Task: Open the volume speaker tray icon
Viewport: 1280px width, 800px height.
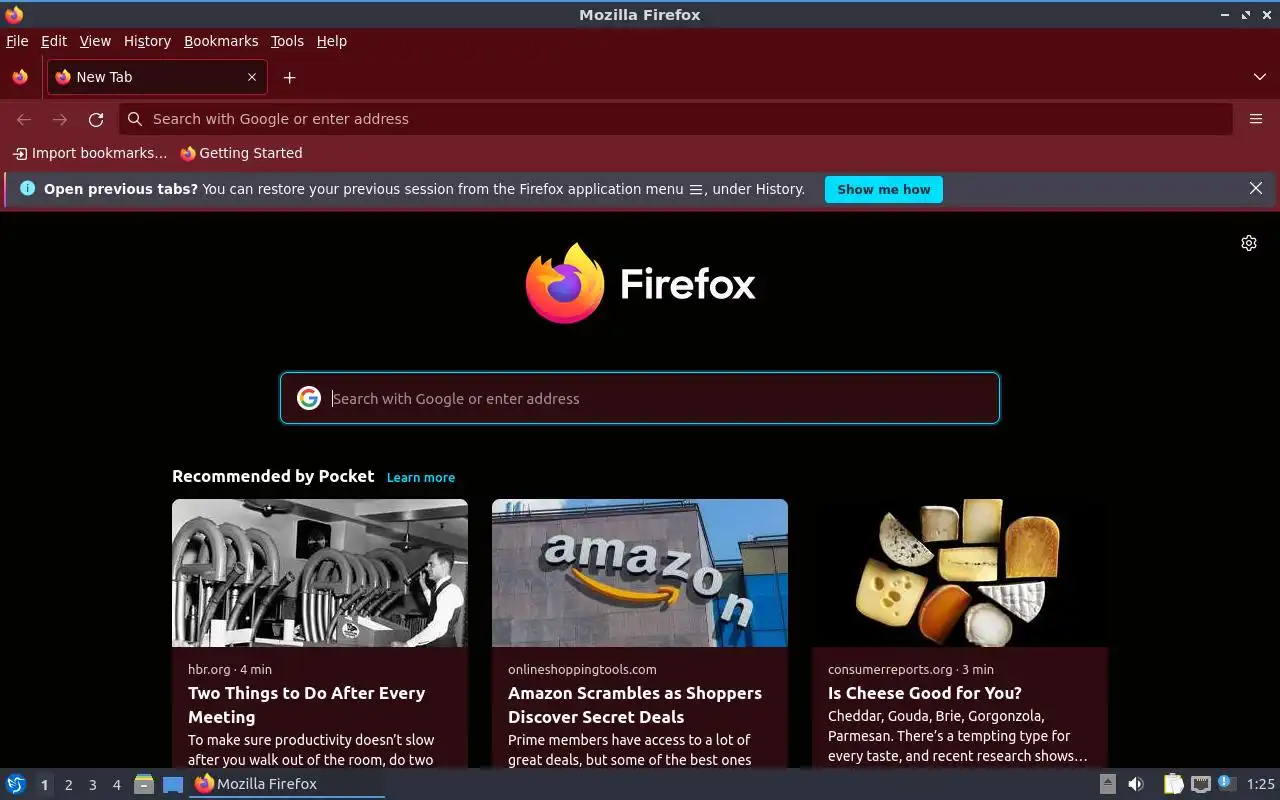Action: click(1136, 784)
